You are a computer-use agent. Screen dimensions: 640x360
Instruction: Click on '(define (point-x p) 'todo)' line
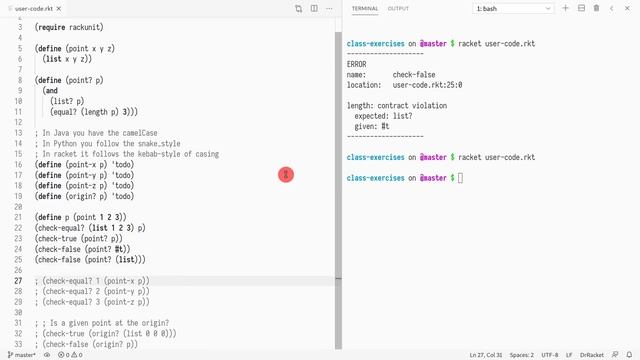pyautogui.click(x=84, y=164)
